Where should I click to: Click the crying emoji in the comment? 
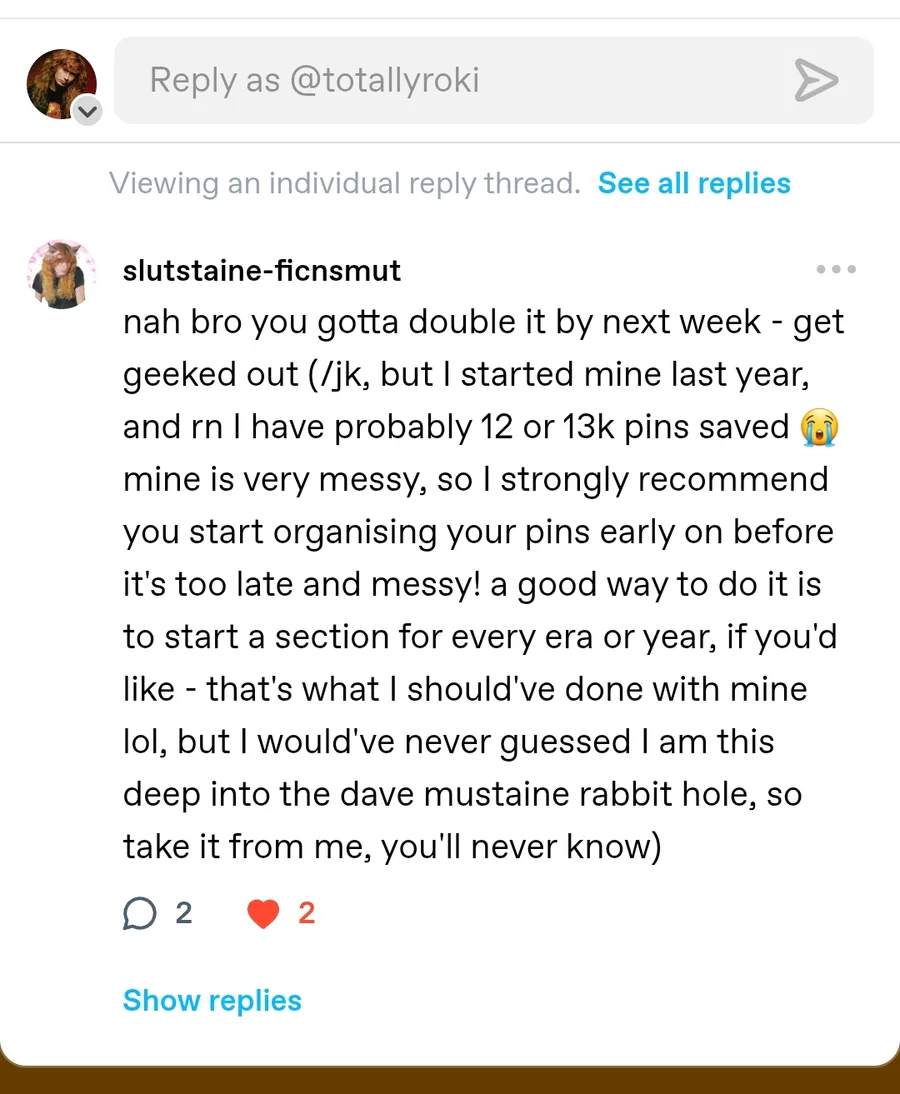pyautogui.click(x=820, y=427)
